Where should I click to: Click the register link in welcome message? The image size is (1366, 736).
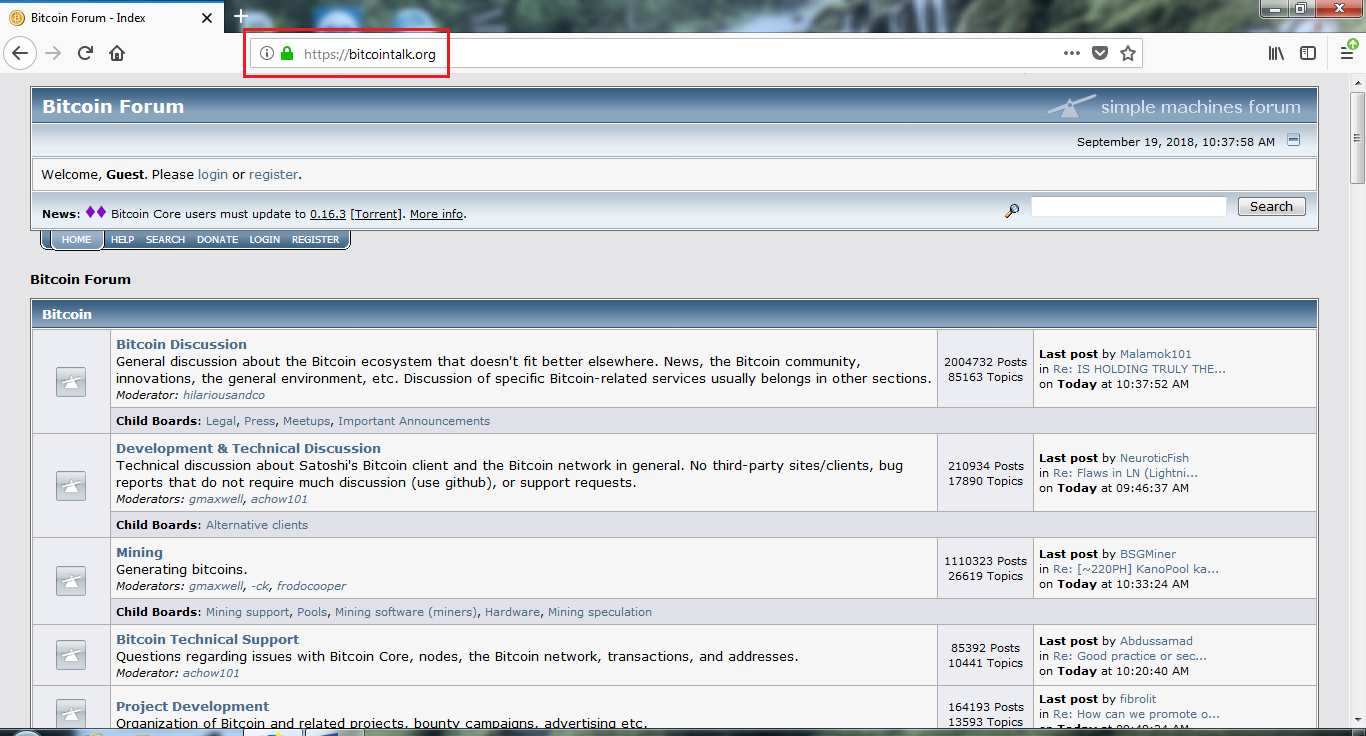click(273, 174)
